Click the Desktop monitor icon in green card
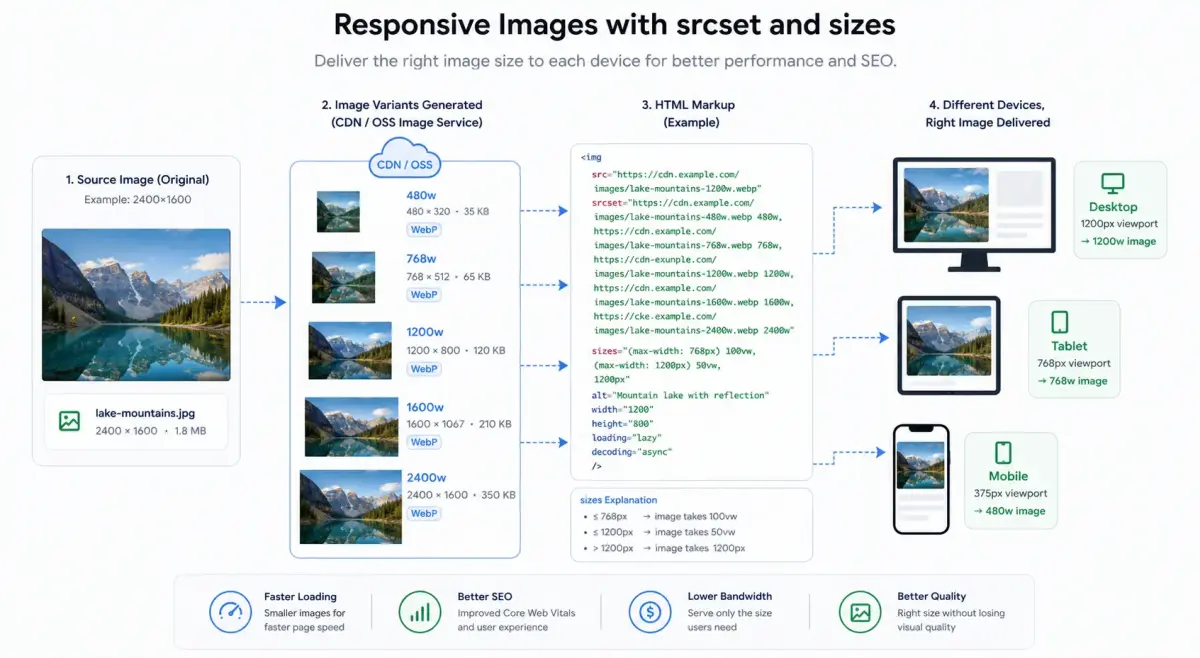The width and height of the screenshot is (1200, 658). click(x=1113, y=184)
